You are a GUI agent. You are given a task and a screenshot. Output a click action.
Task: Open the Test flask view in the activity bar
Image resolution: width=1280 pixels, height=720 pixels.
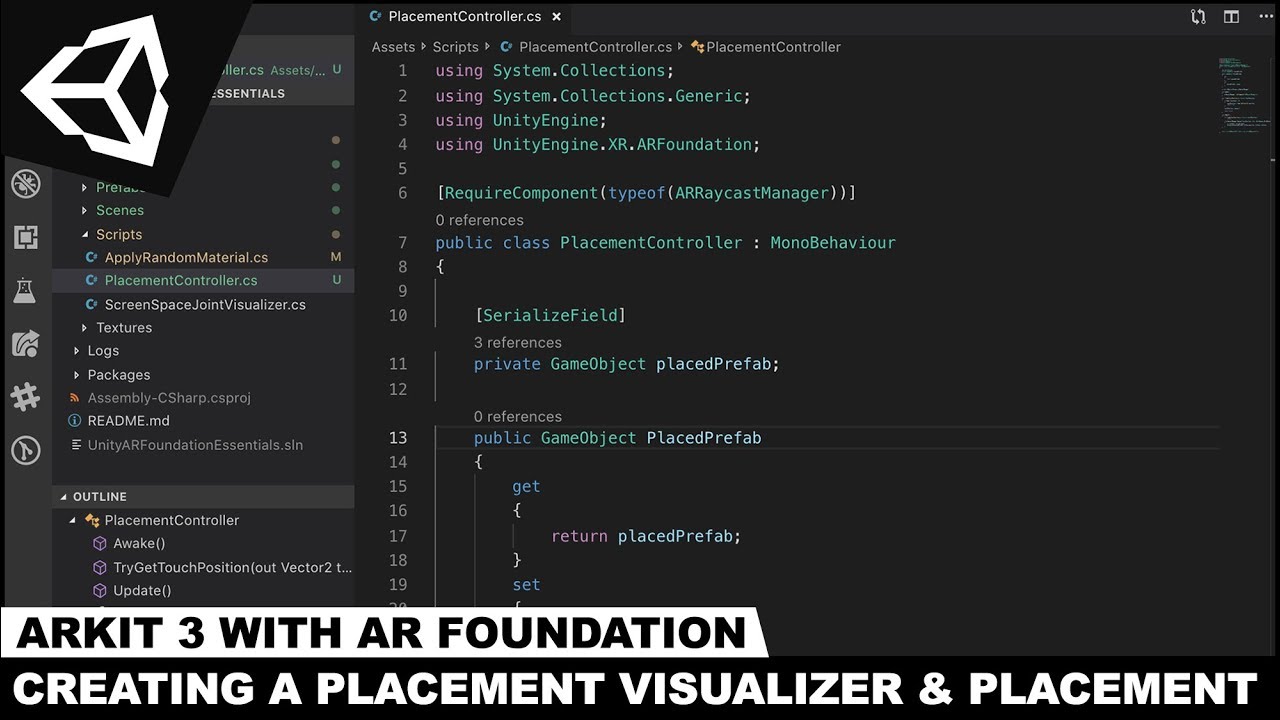[x=25, y=291]
